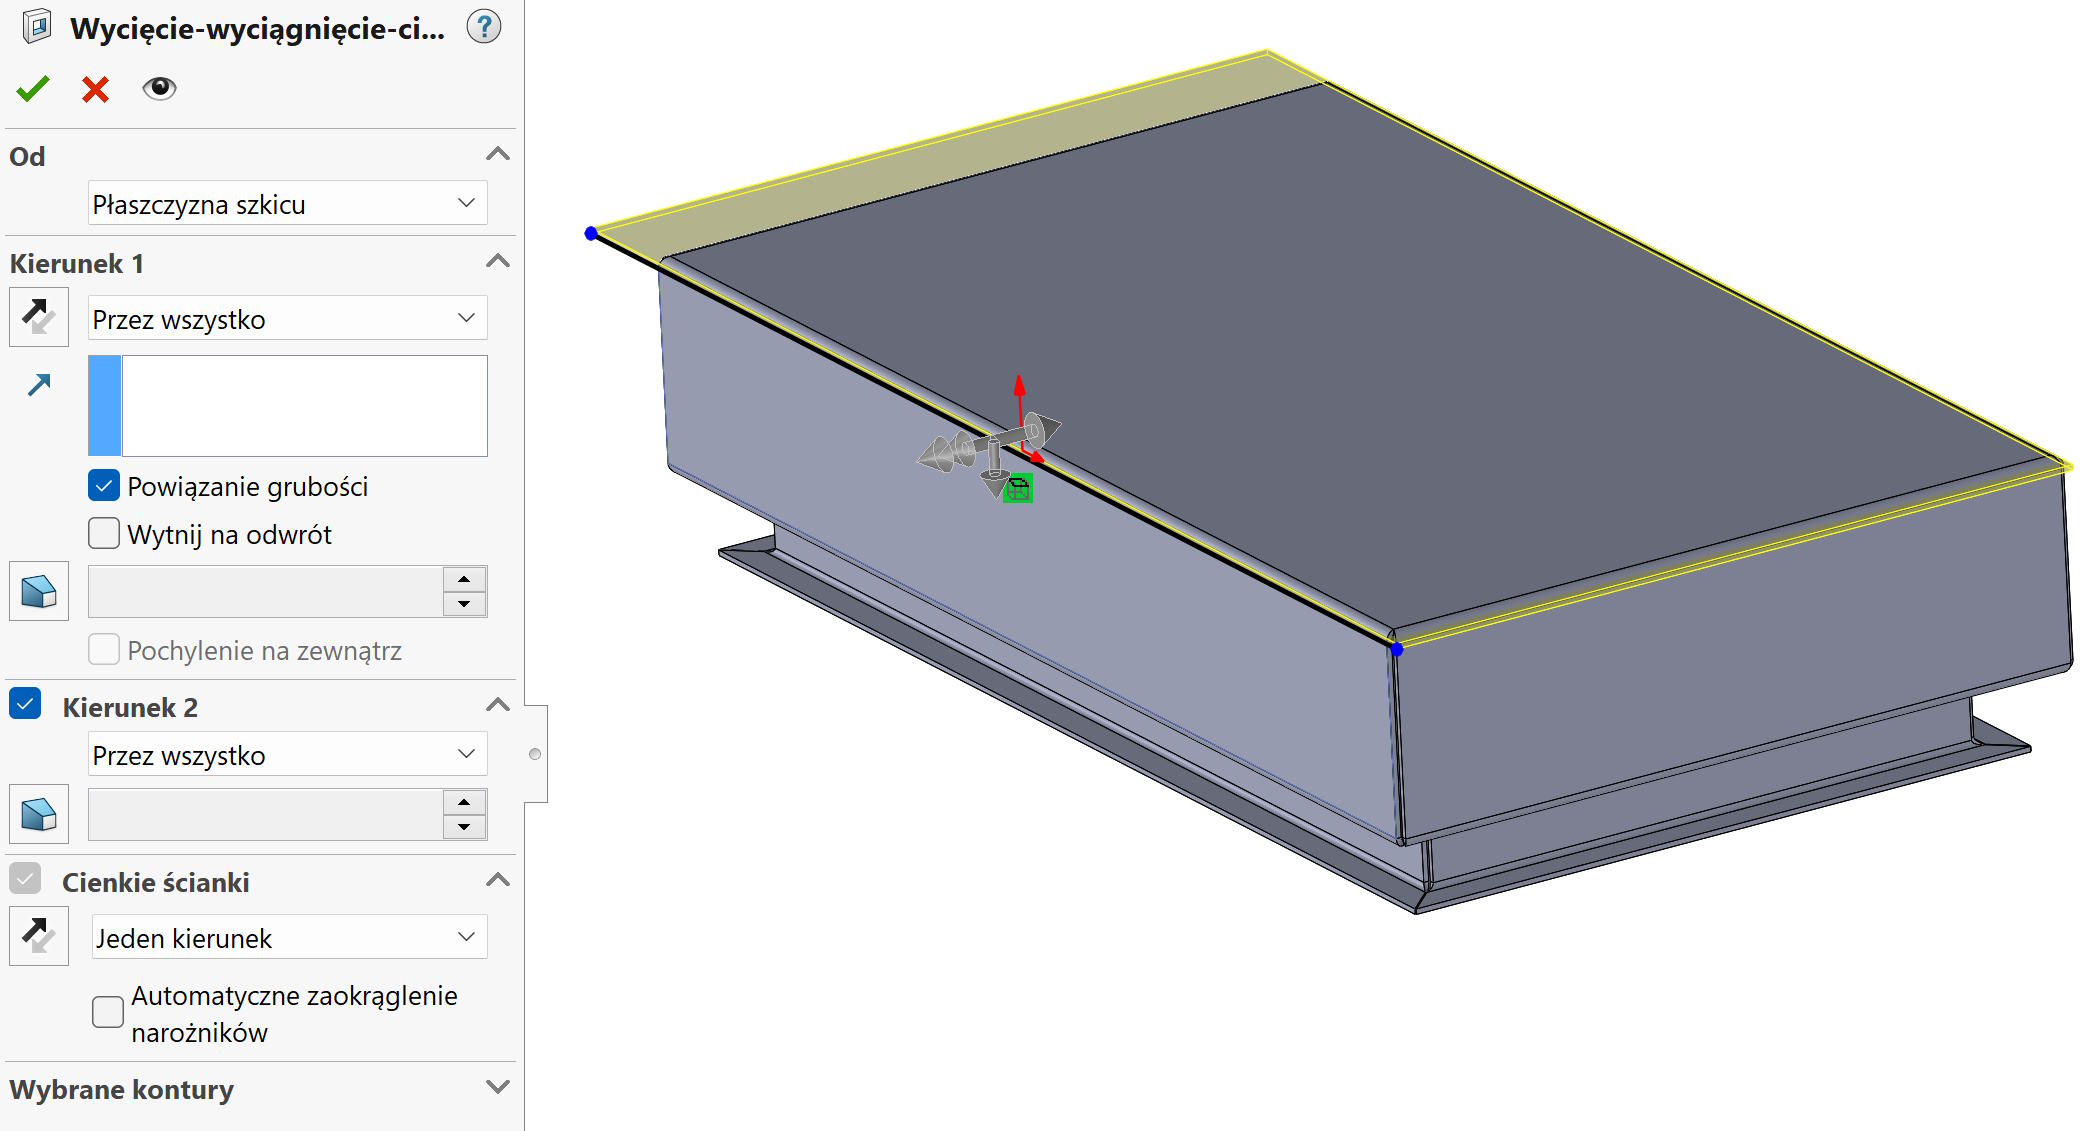Open the Płaszczyzna szkicu dropdown

coord(287,204)
